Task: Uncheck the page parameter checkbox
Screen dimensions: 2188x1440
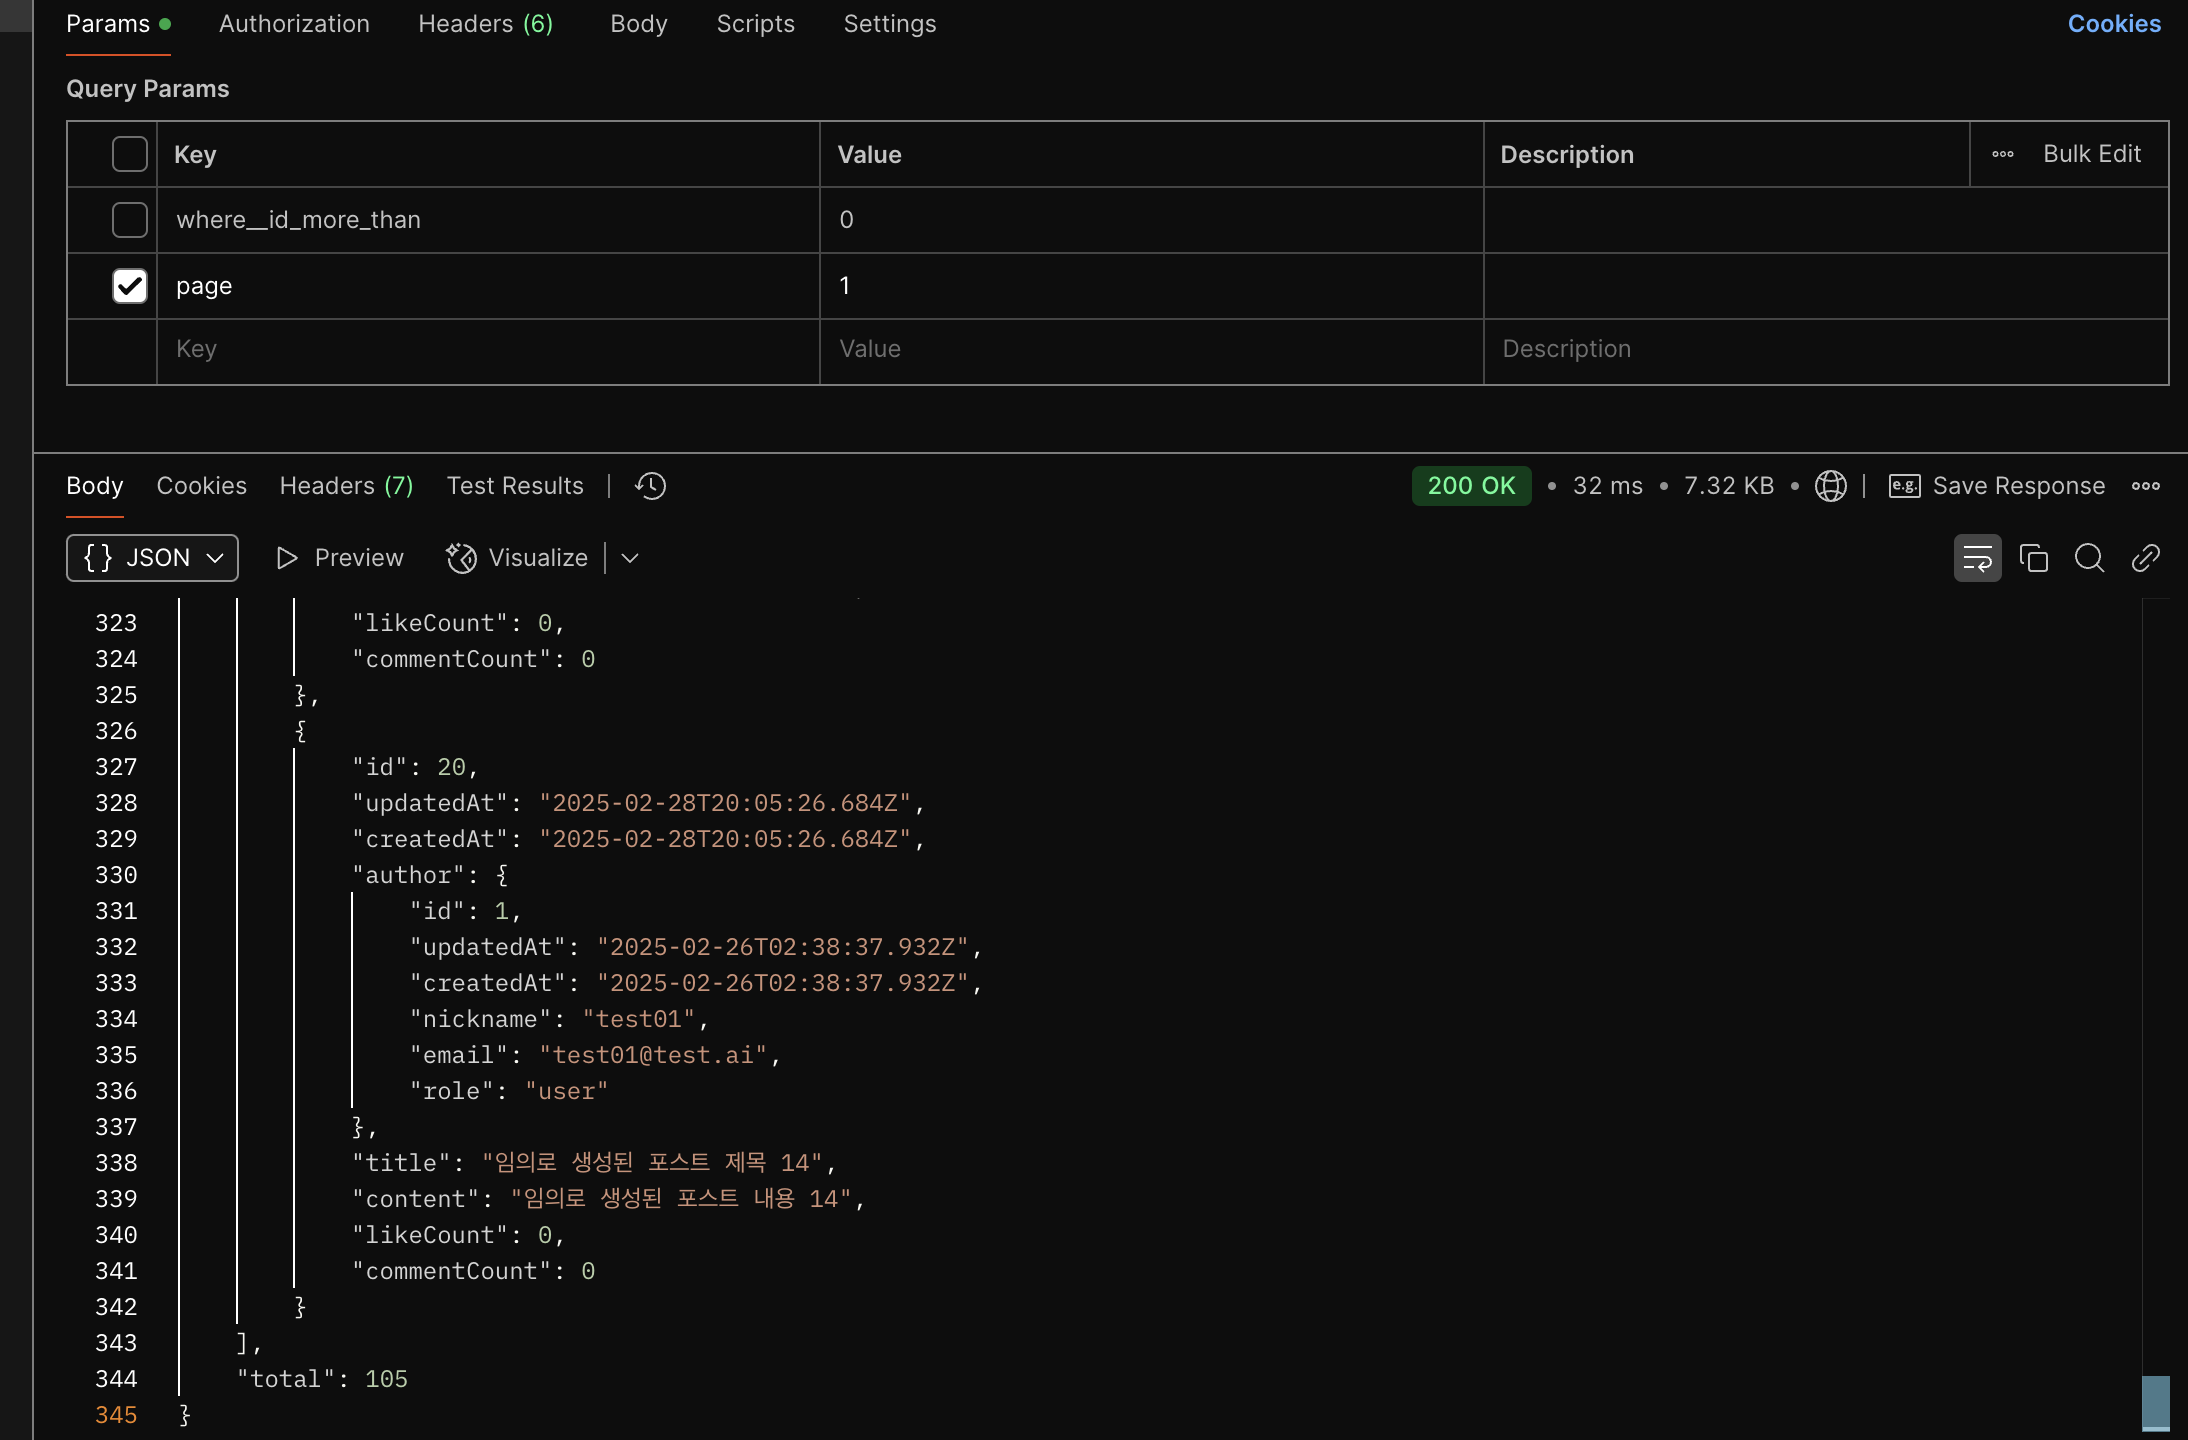Action: point(130,286)
